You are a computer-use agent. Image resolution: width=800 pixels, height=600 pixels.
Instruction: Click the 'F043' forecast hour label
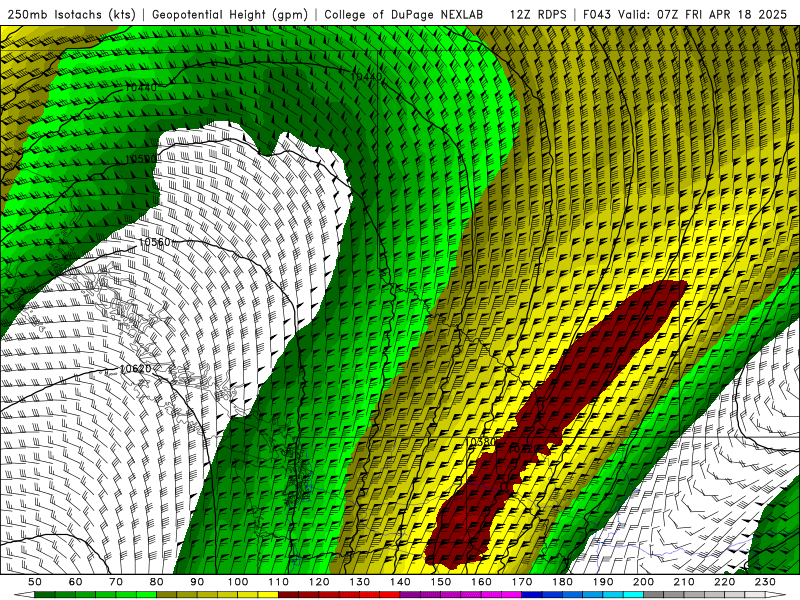(597, 14)
